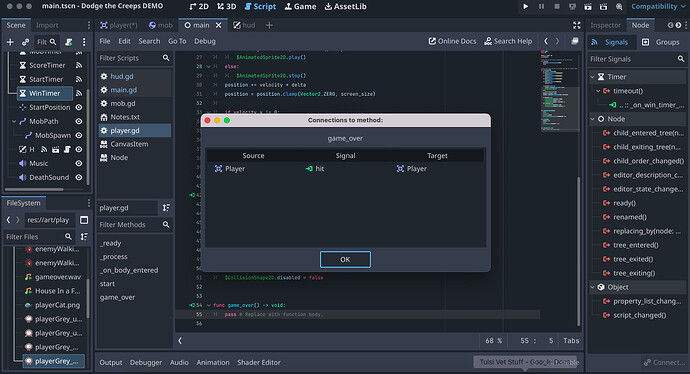The image size is (690, 374).
Task: Go to next script edit history arrow
Action: (557, 41)
